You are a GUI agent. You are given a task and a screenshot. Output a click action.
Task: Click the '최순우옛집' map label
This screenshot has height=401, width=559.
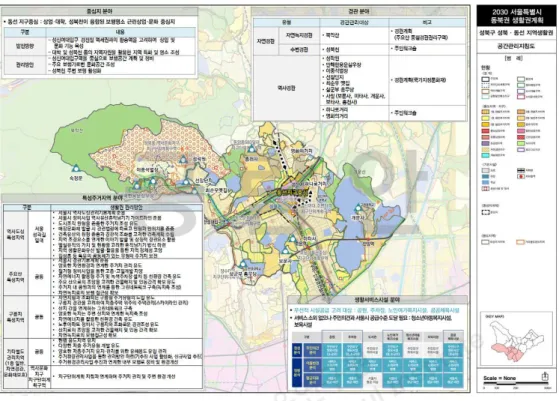(218, 191)
